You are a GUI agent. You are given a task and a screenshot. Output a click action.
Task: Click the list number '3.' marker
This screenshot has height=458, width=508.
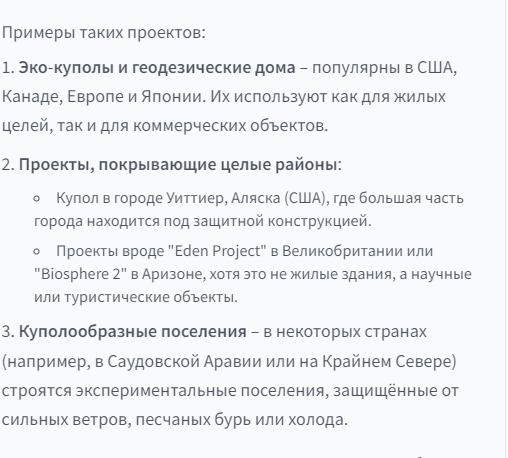click(8, 332)
